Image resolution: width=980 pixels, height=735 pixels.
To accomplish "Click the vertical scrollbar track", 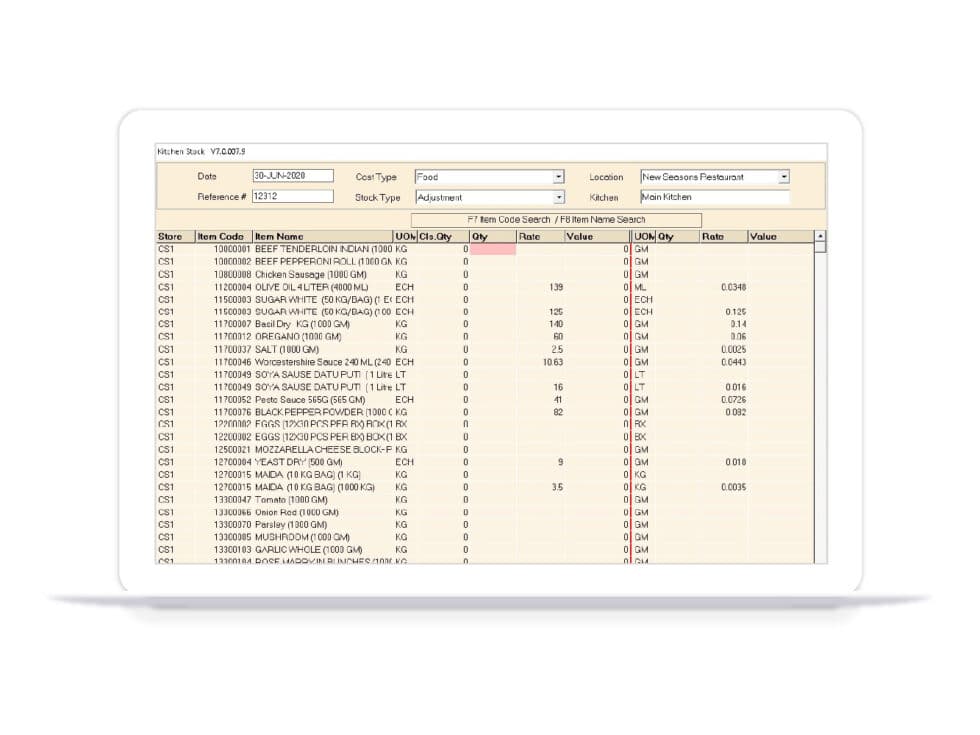I will click(x=822, y=400).
